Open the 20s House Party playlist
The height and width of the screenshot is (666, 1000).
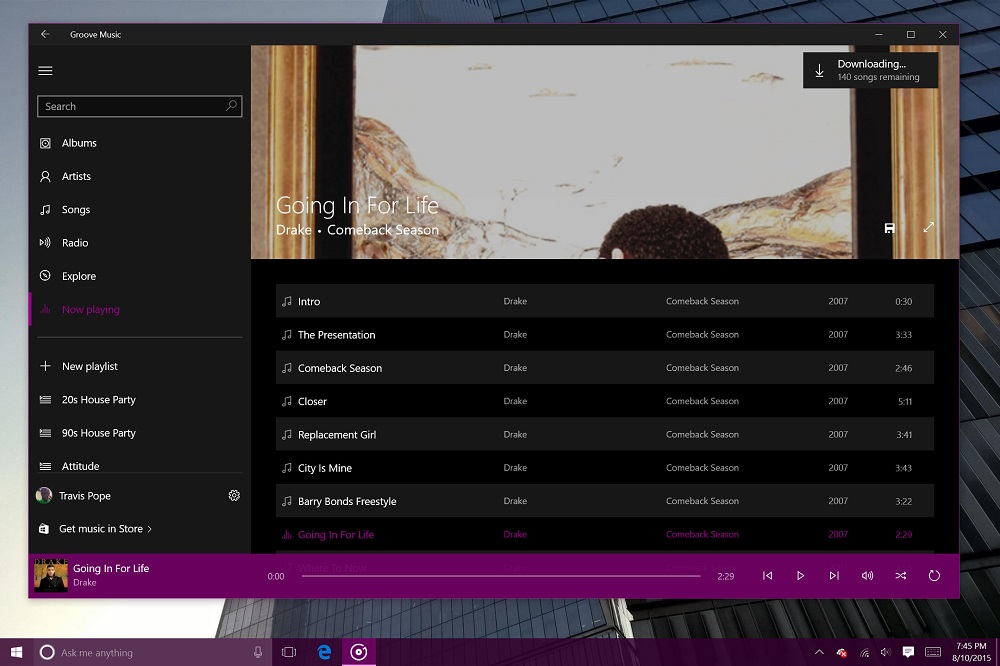click(140, 399)
